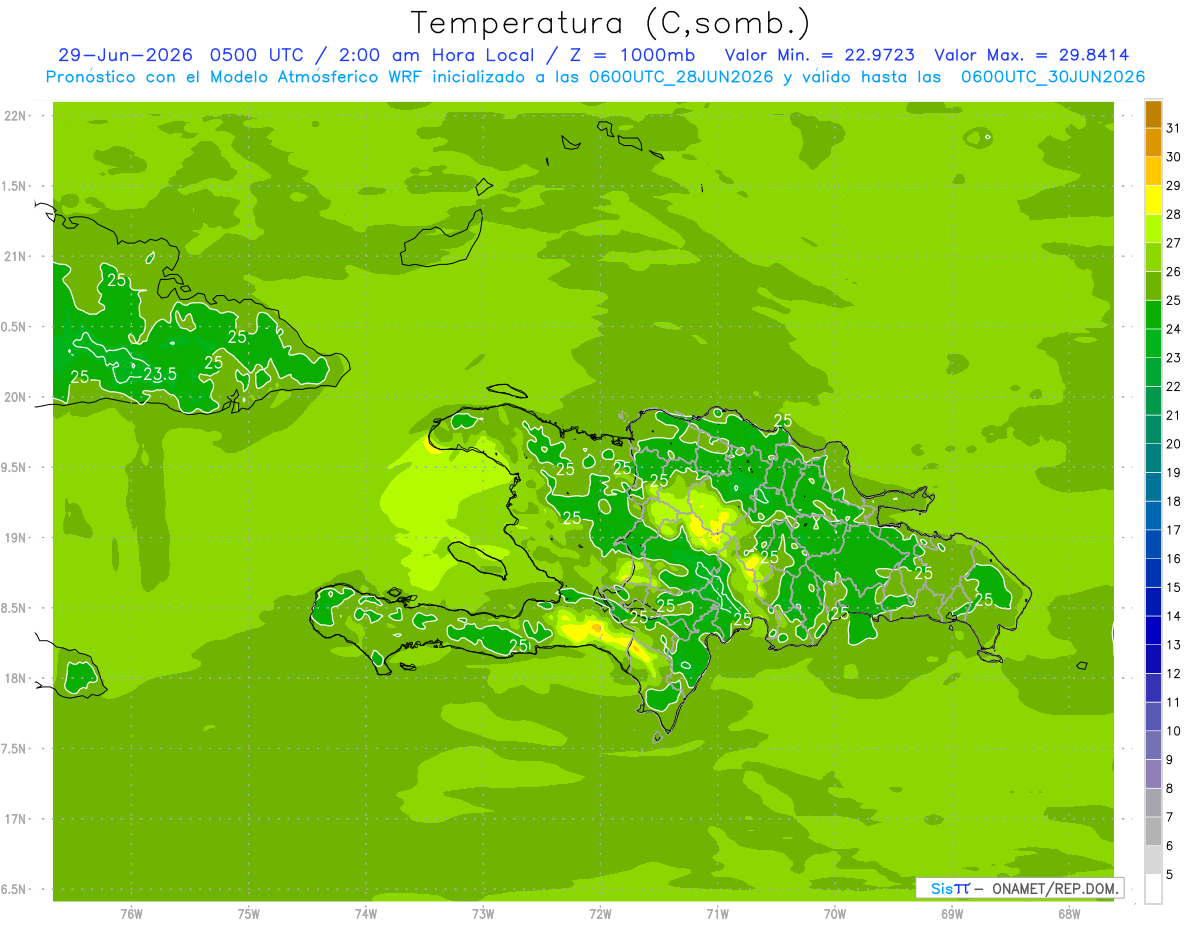Click color scale label "28"
Screen dimensions: 1200x927
(x=1174, y=214)
